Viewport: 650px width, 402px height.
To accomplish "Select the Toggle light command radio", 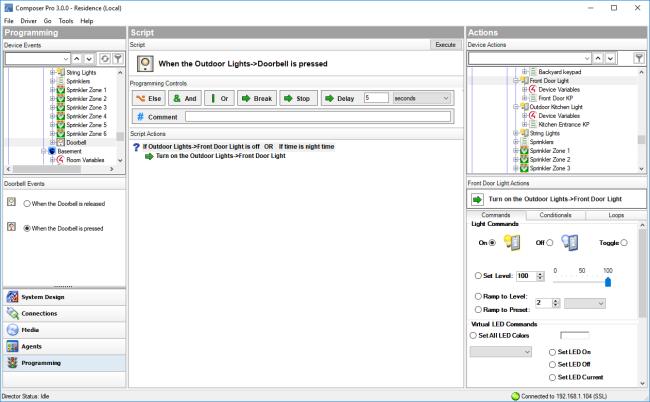I will (x=624, y=243).
